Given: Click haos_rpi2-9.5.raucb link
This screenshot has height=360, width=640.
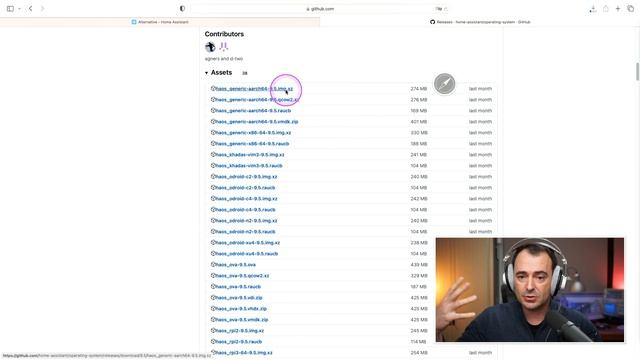Looking at the screenshot, I should (238, 342).
